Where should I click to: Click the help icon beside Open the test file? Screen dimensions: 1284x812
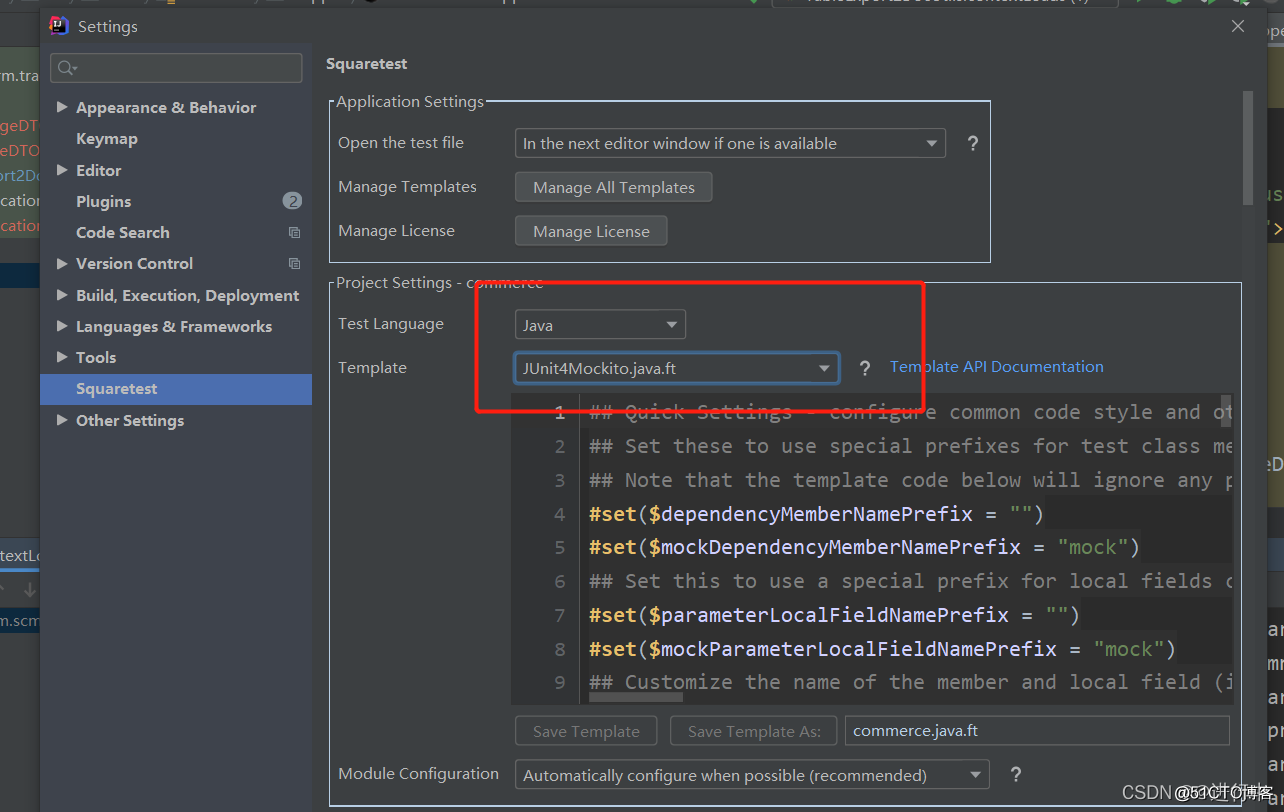coord(972,143)
